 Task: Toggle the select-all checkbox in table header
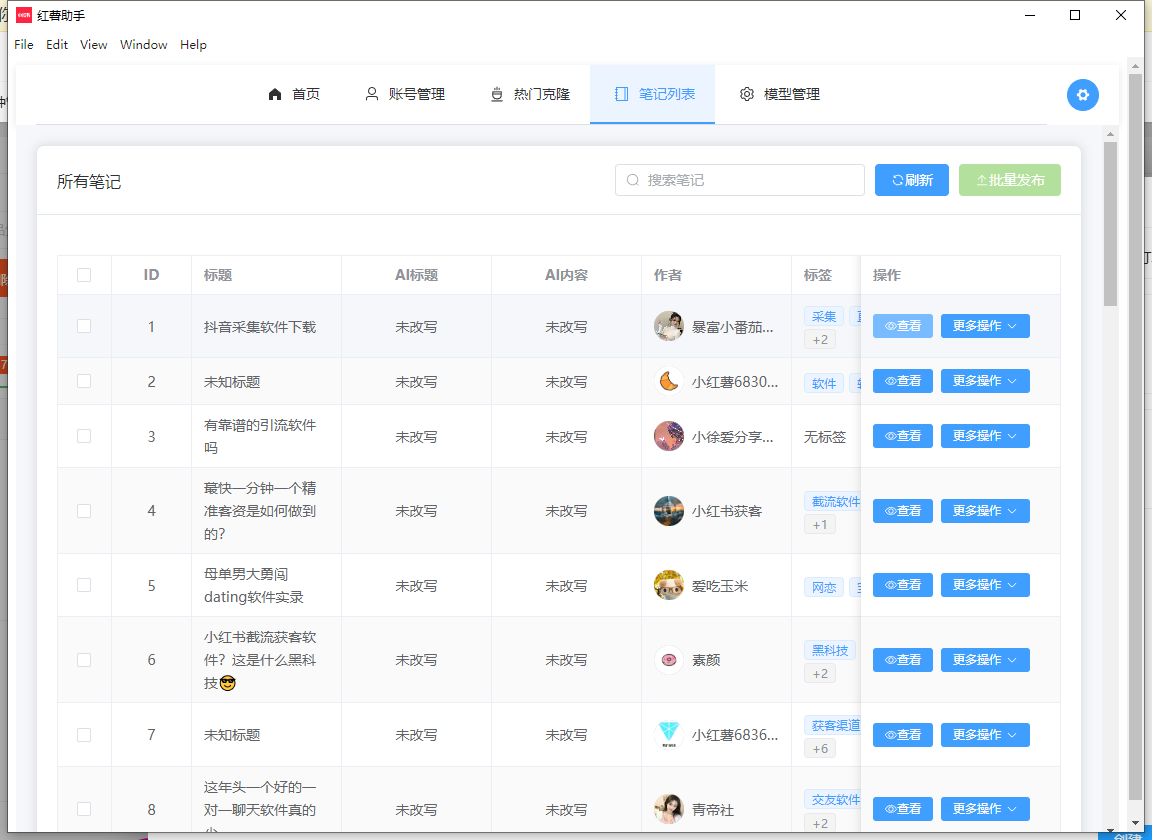[x=84, y=275]
